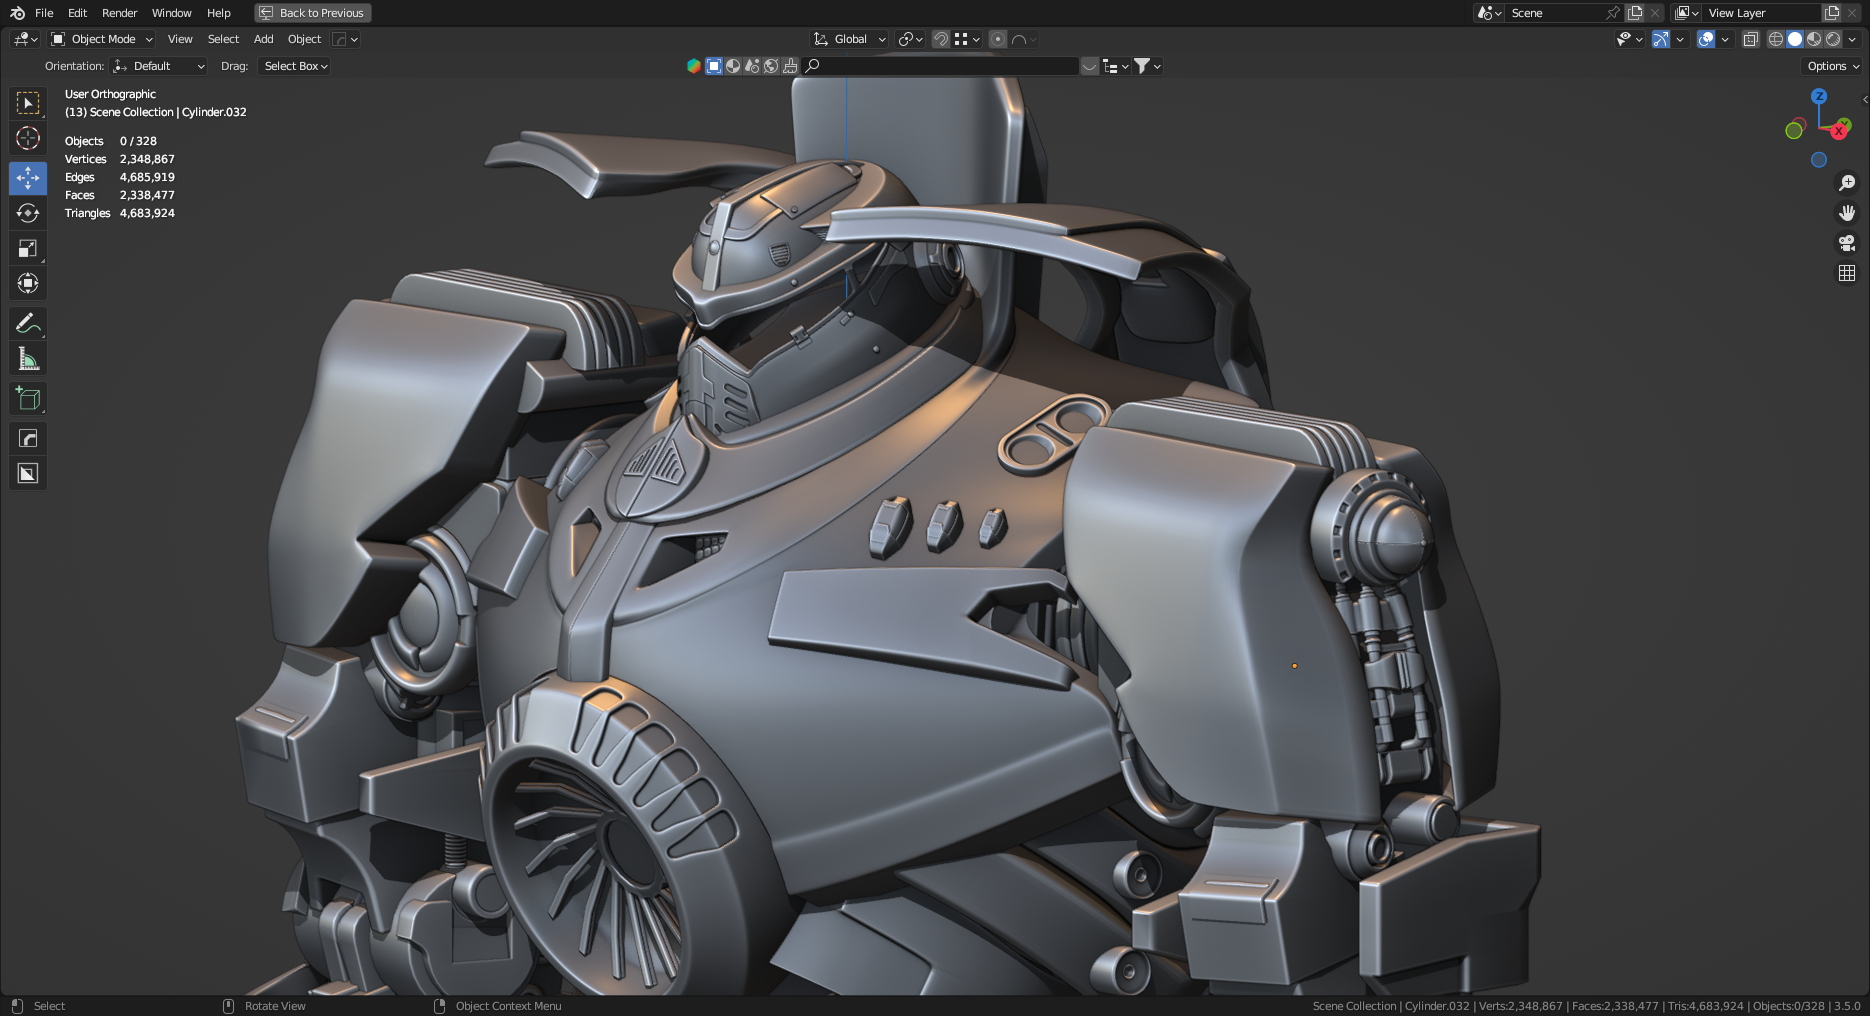Switch to Wireframe shading
This screenshot has width=1870, height=1016.
(x=1776, y=39)
